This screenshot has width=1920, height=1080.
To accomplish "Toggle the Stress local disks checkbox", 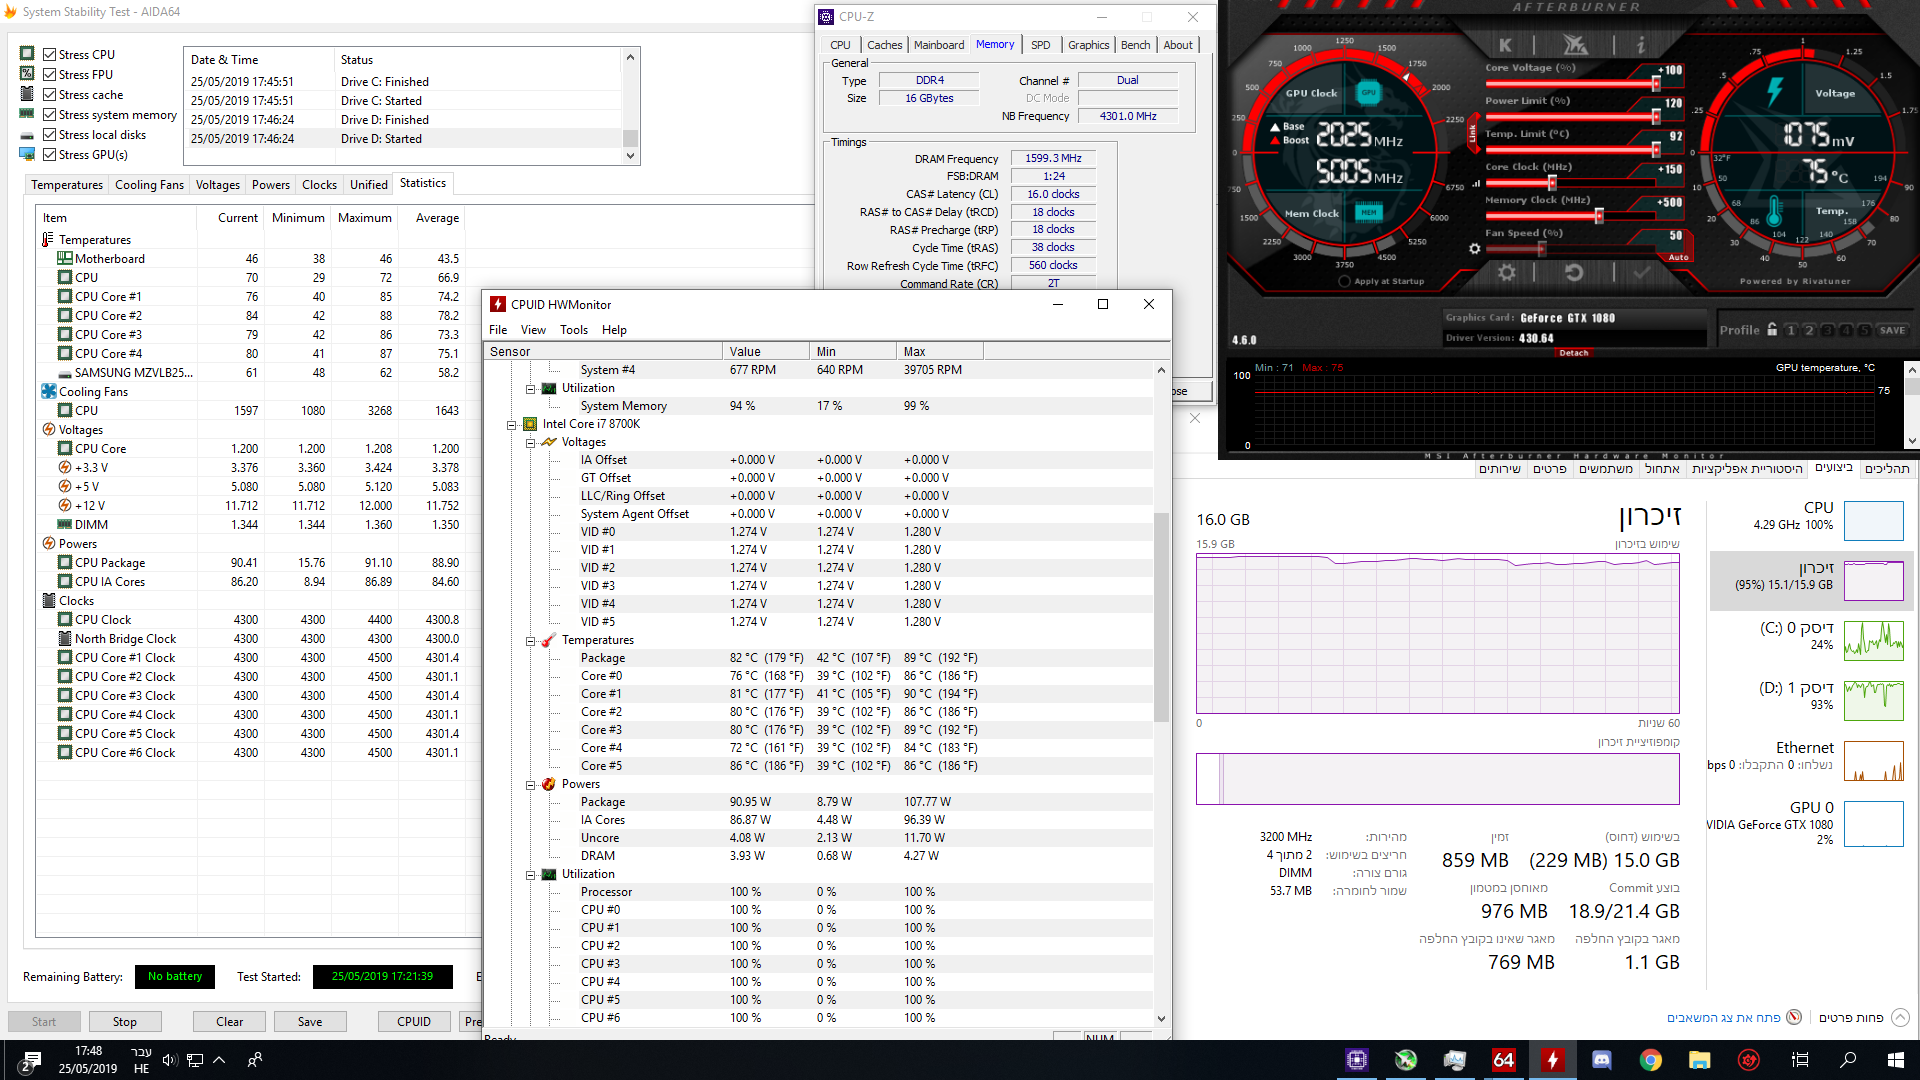I will click(x=49, y=135).
